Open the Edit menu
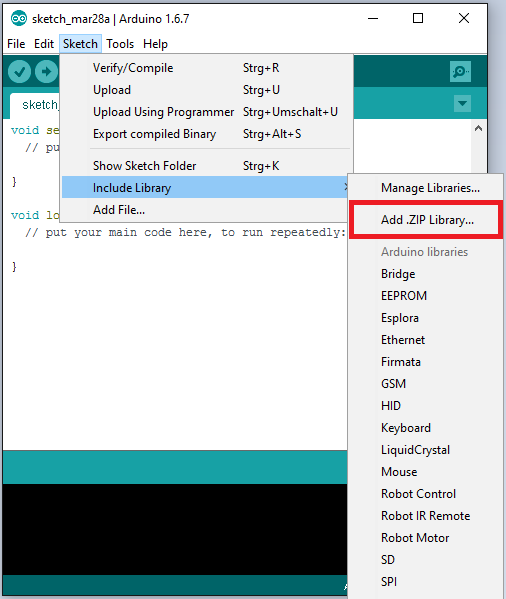506x599 pixels. point(44,44)
